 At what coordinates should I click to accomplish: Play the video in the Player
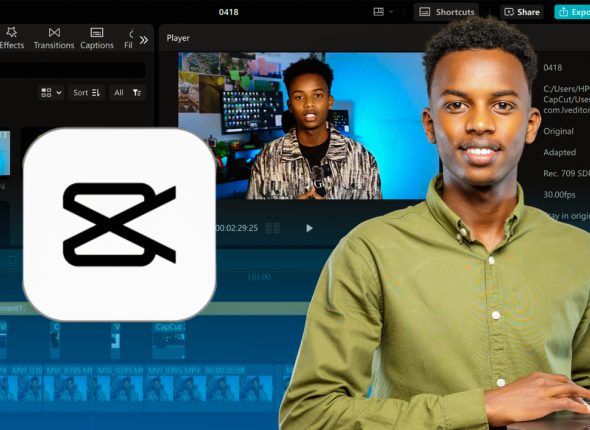pos(309,228)
